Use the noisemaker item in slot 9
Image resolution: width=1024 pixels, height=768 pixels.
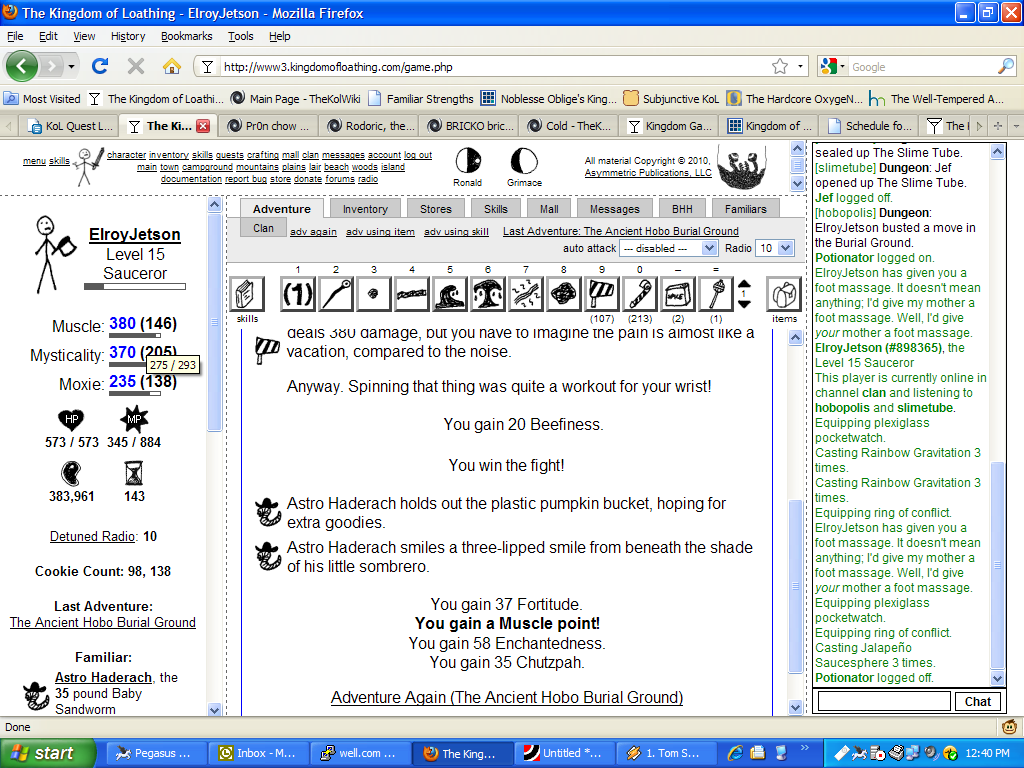(x=602, y=294)
